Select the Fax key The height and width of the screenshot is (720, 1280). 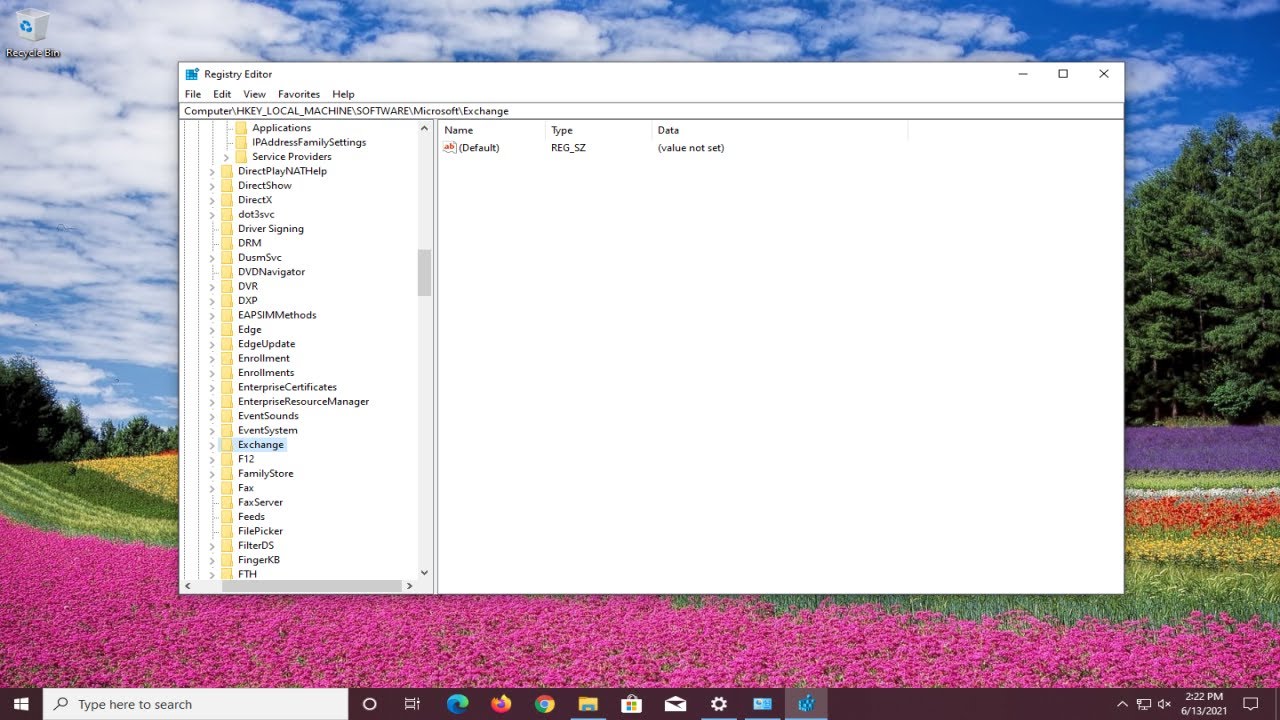tap(246, 488)
